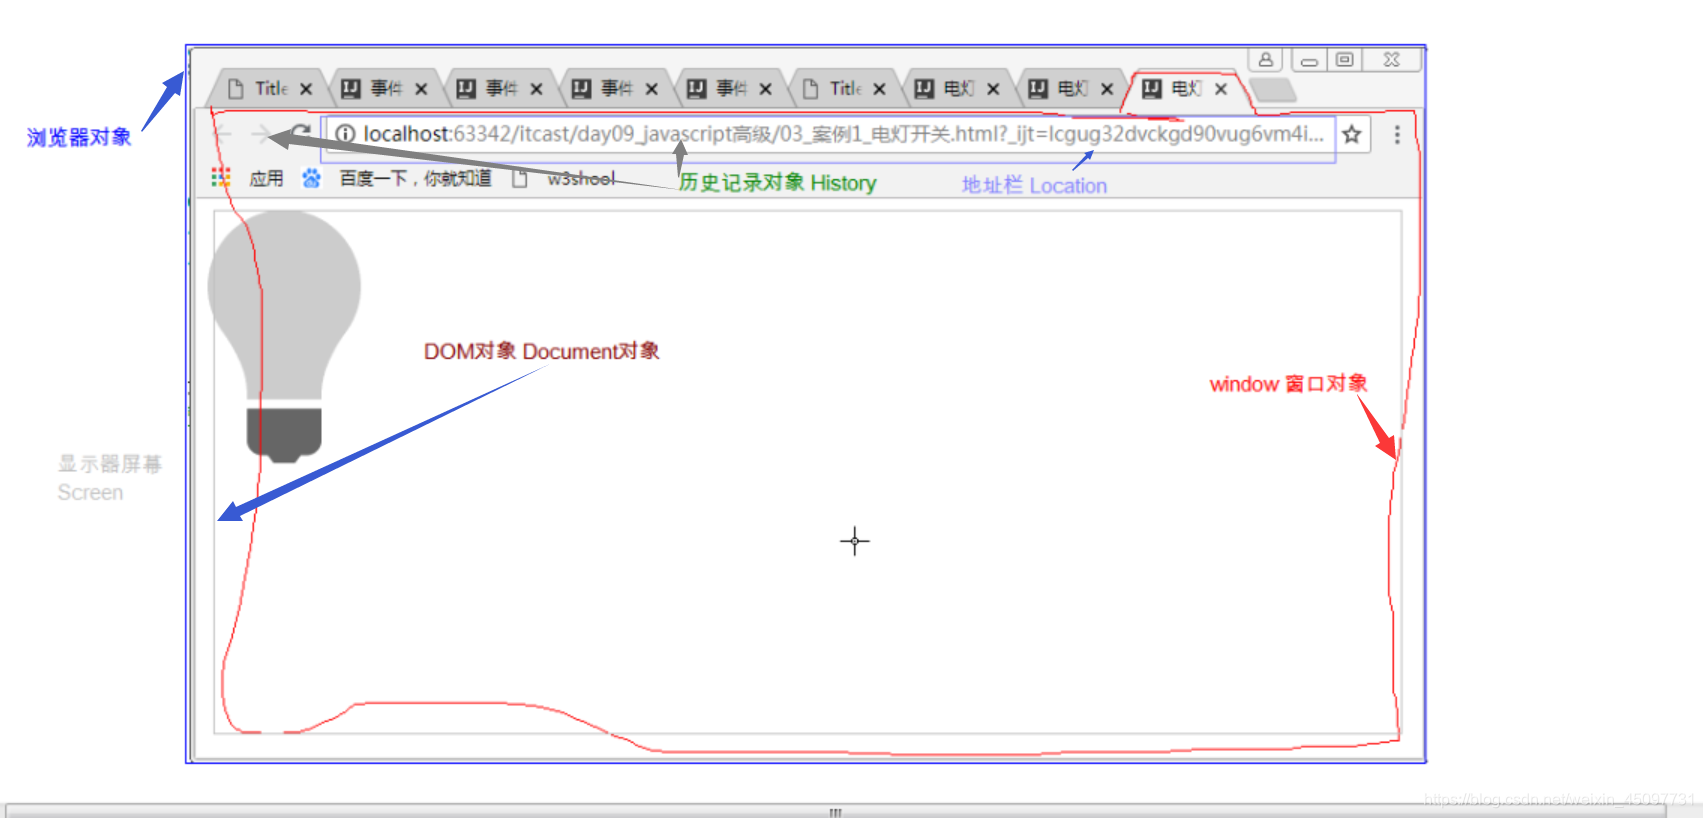
Task: Close the leftmost Title tab
Action: point(306,89)
